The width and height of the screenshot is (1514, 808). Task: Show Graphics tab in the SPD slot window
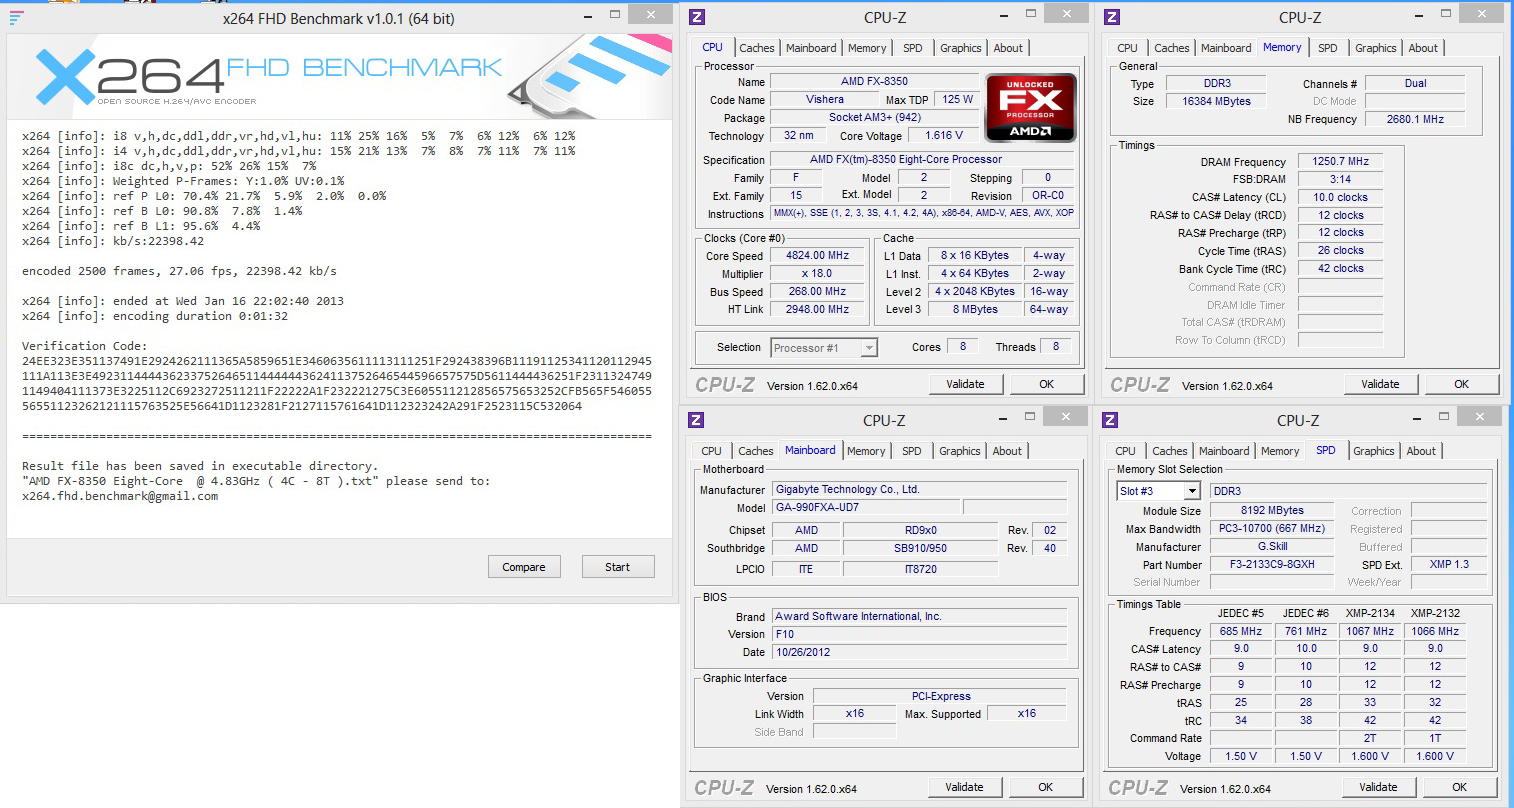1374,451
